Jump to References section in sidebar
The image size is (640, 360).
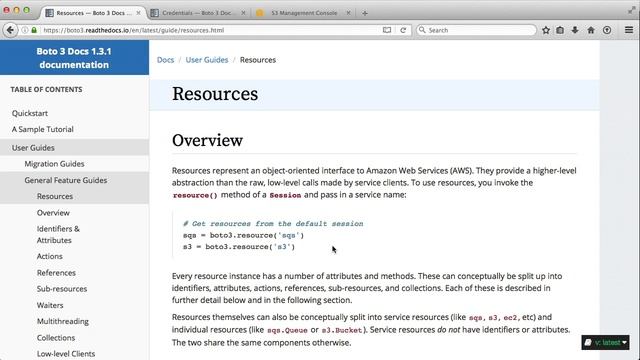pos(56,273)
